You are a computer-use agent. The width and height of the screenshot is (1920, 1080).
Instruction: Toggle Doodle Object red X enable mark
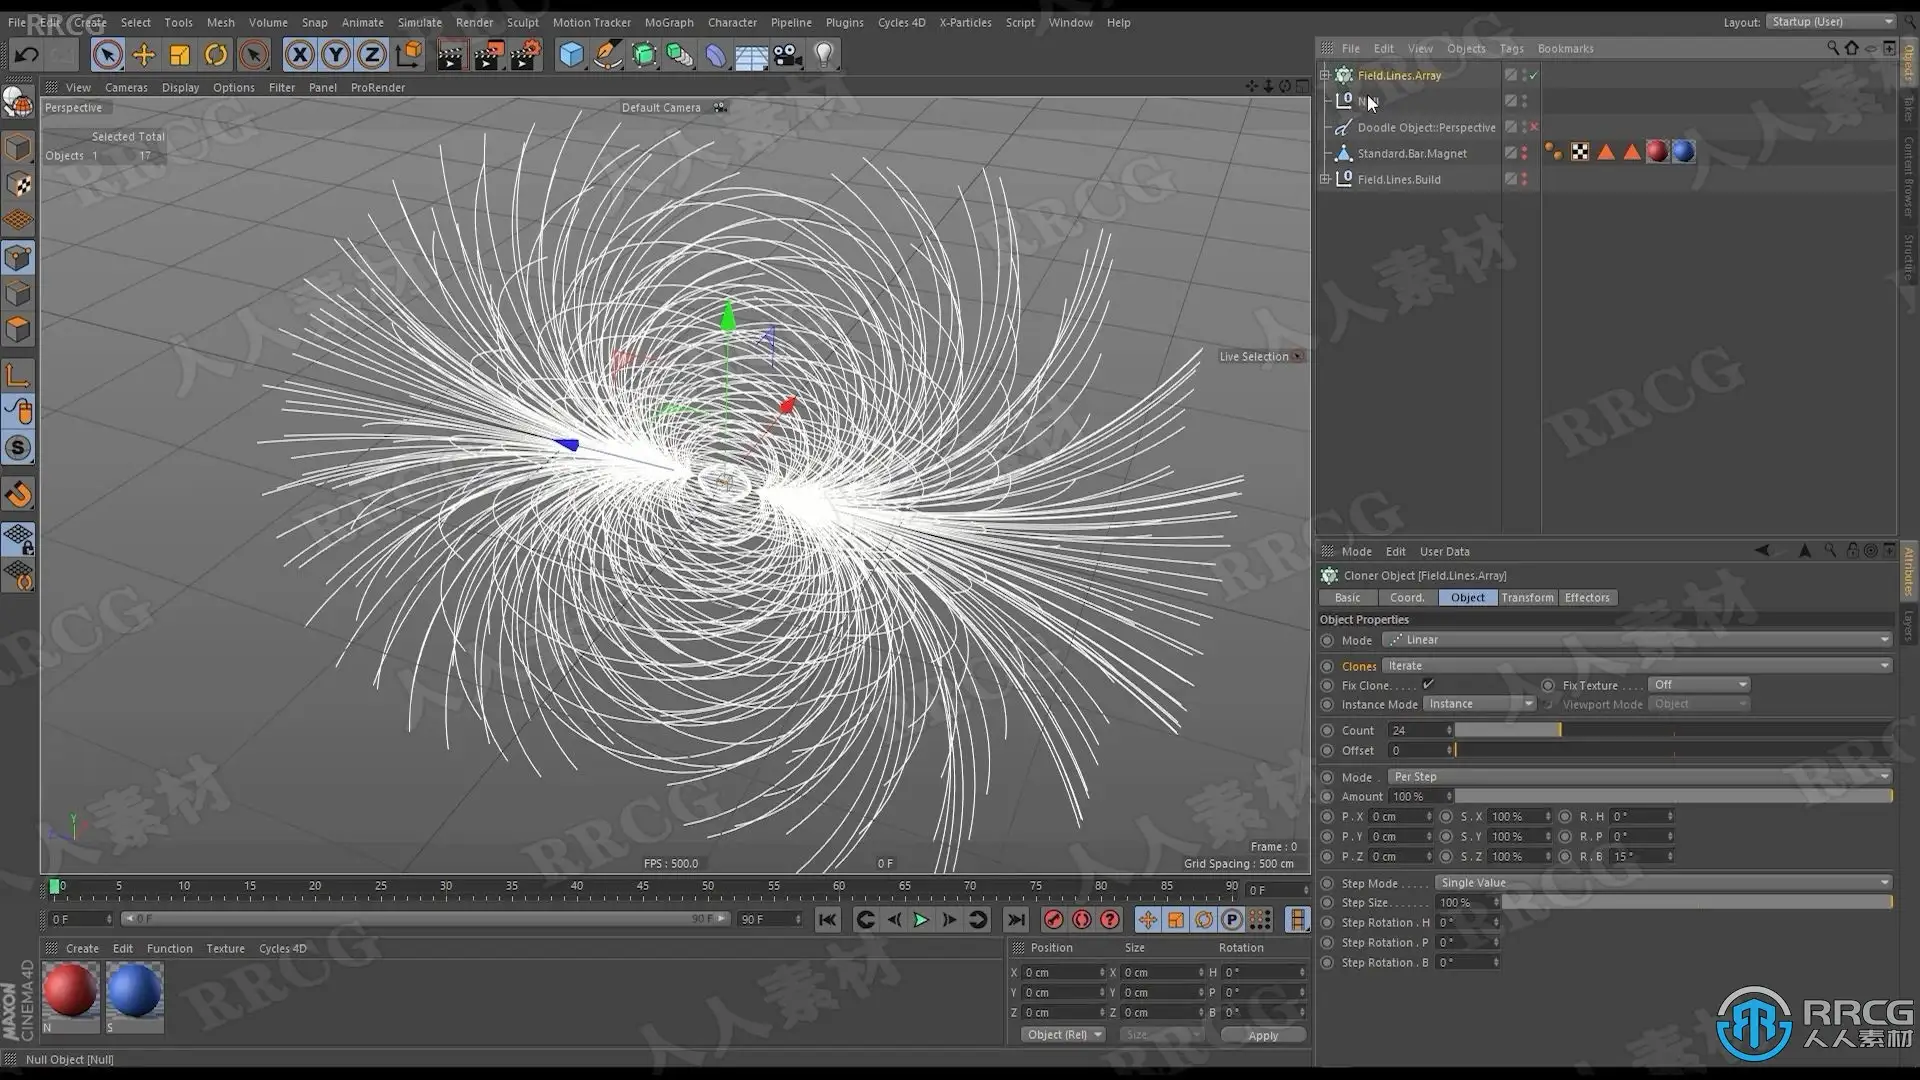[x=1534, y=127]
